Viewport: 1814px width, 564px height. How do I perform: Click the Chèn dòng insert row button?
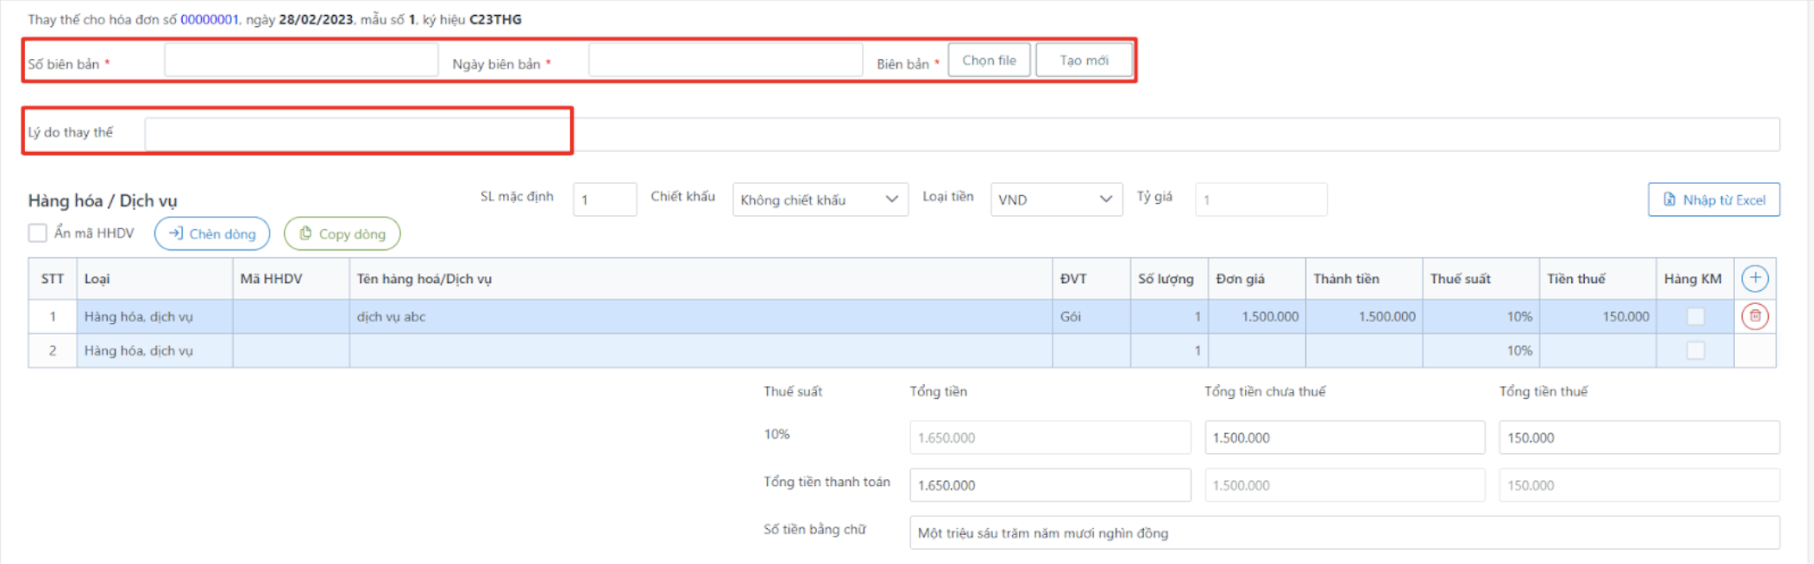[212, 234]
